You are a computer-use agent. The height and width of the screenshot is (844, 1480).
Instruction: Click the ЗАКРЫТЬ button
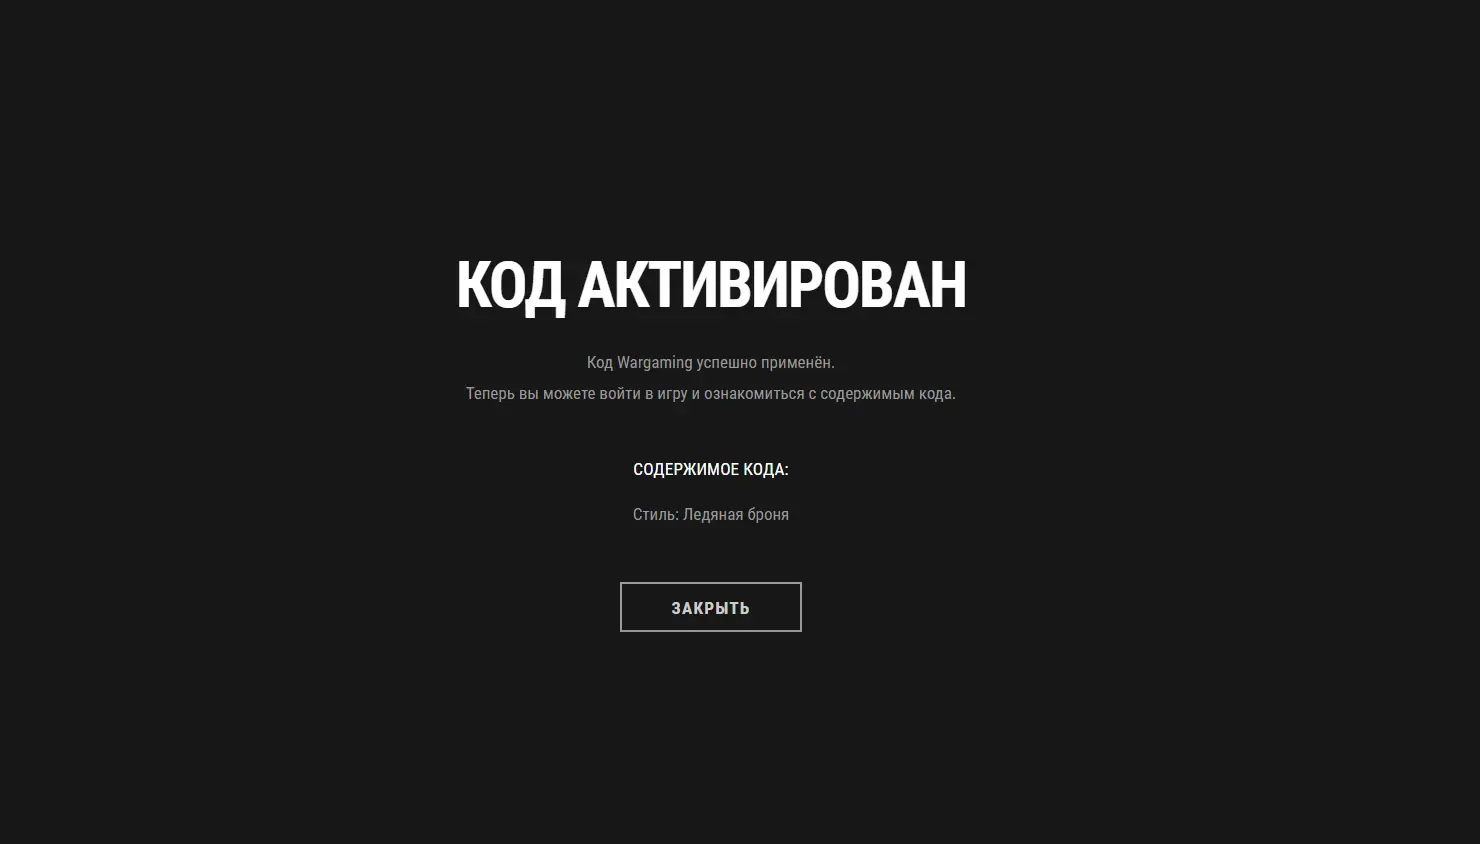(x=710, y=607)
